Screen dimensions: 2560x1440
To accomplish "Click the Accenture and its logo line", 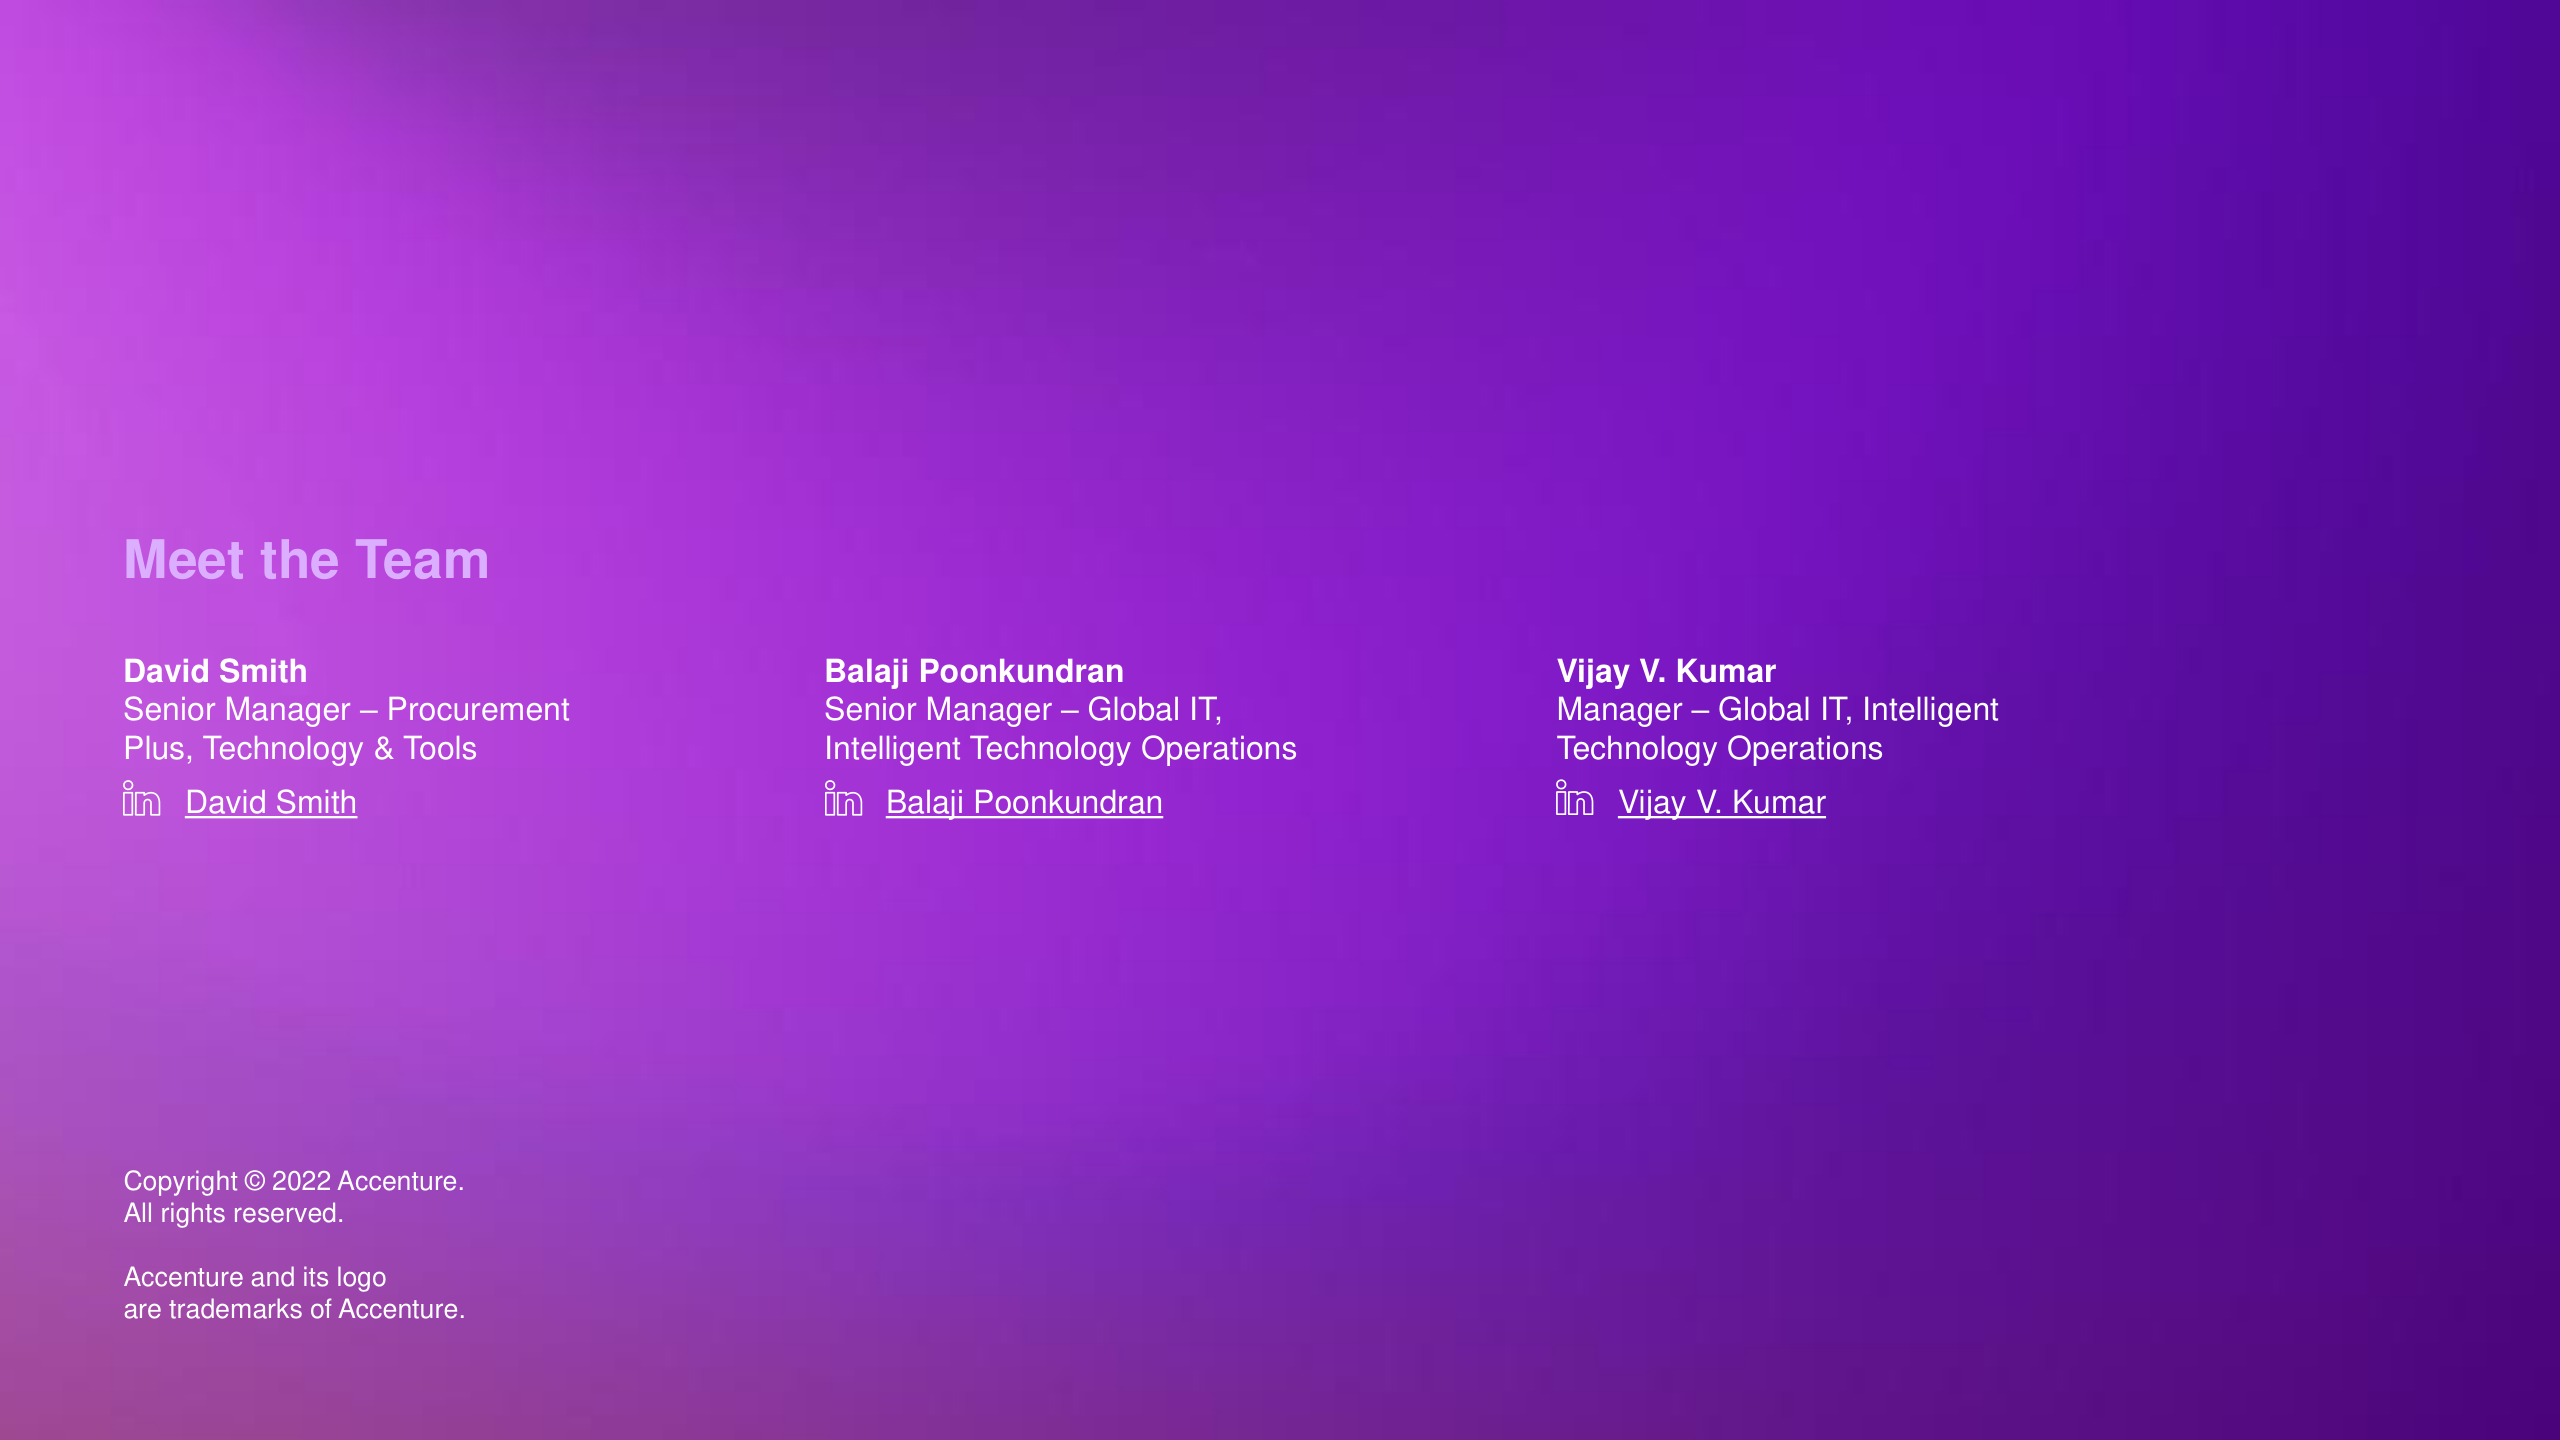I will 254,1277.
